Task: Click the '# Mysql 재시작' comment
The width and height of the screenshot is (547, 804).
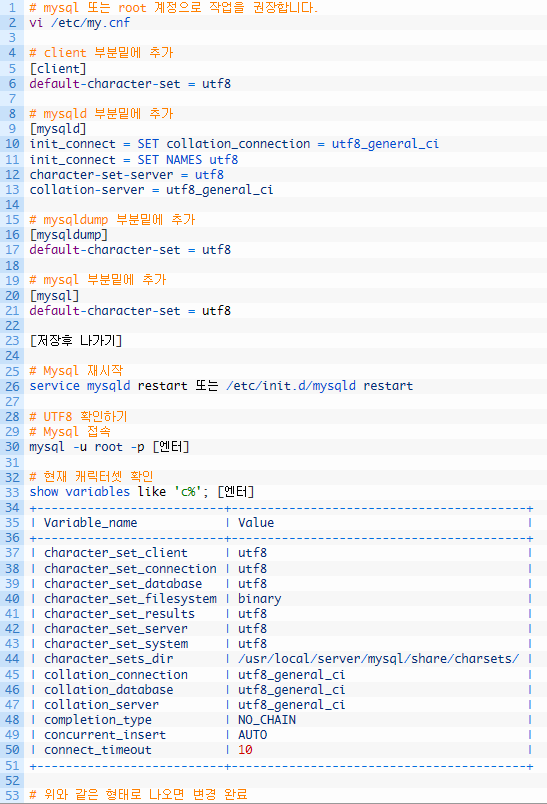Action: [x=76, y=370]
